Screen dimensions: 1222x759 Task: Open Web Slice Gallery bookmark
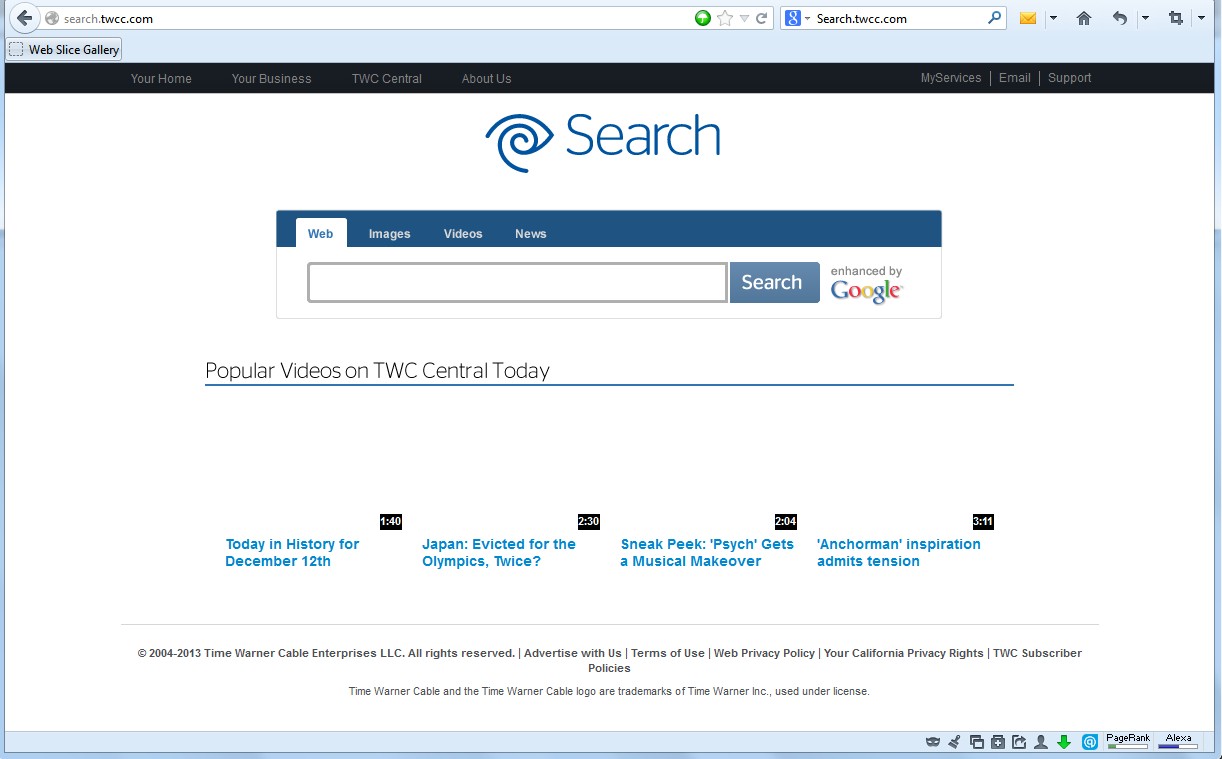coord(64,49)
